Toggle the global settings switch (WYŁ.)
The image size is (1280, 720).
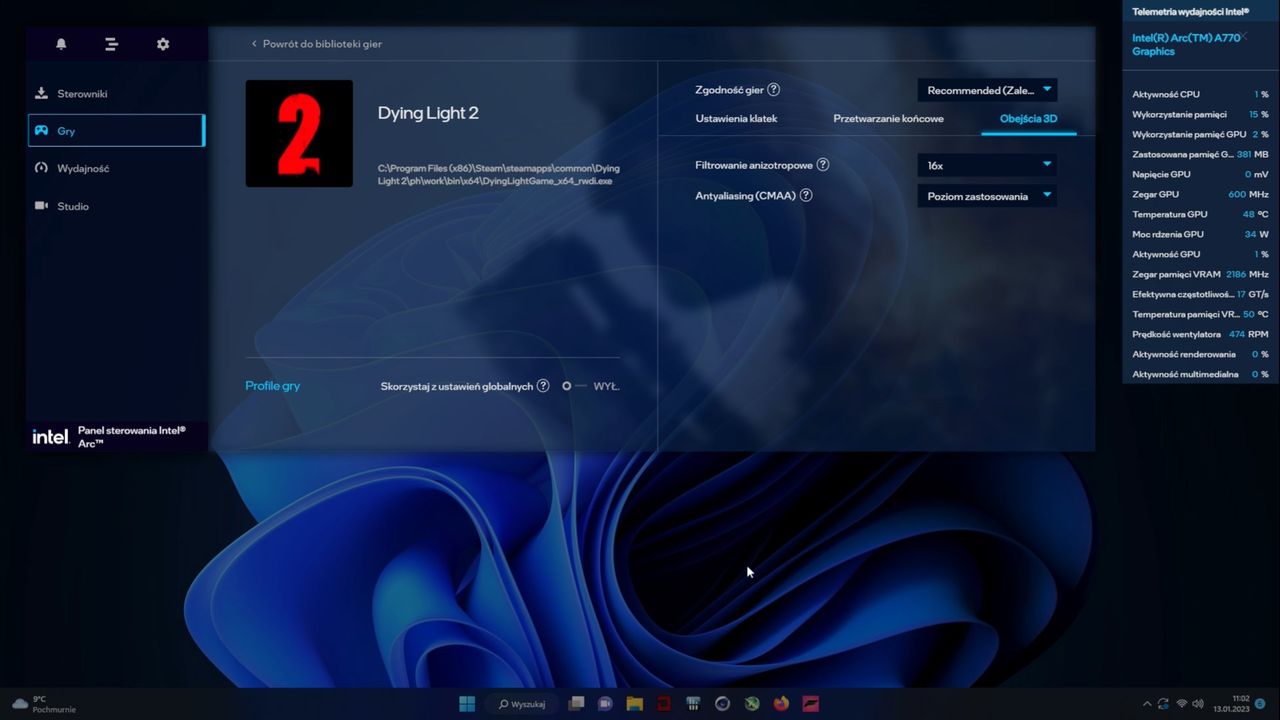[574, 386]
